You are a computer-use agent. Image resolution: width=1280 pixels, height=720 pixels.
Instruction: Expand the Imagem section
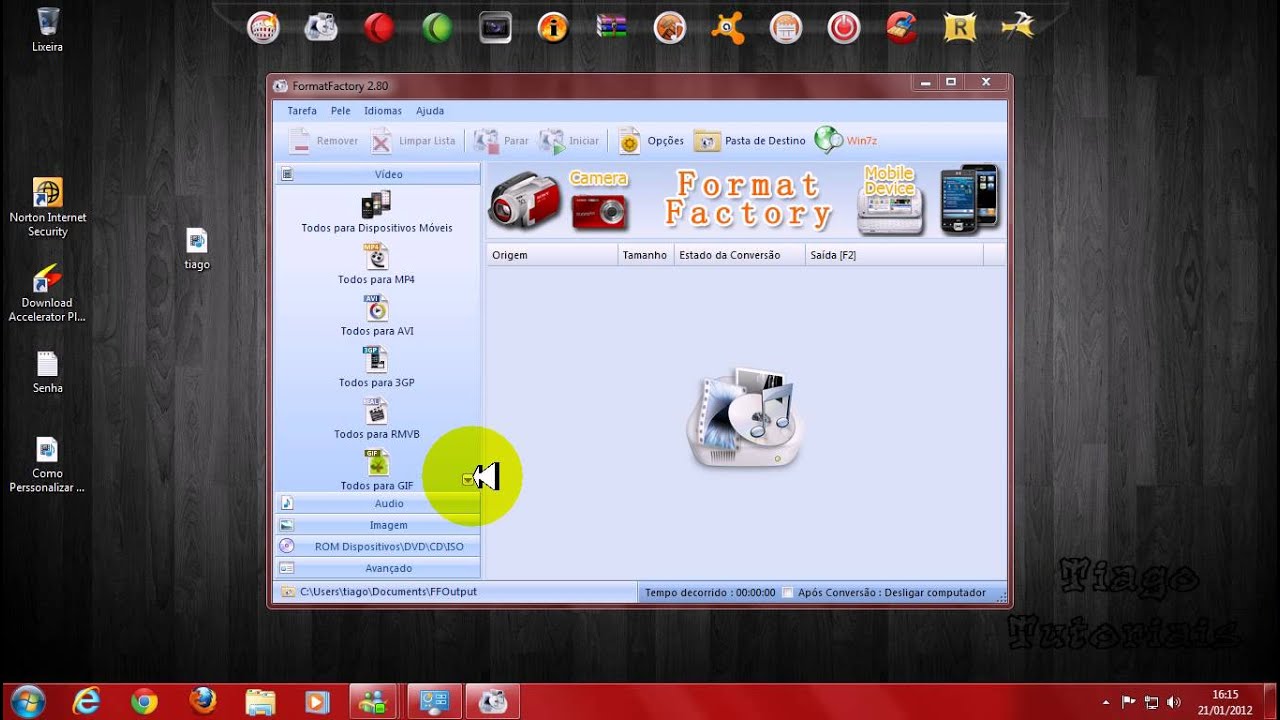click(378, 525)
